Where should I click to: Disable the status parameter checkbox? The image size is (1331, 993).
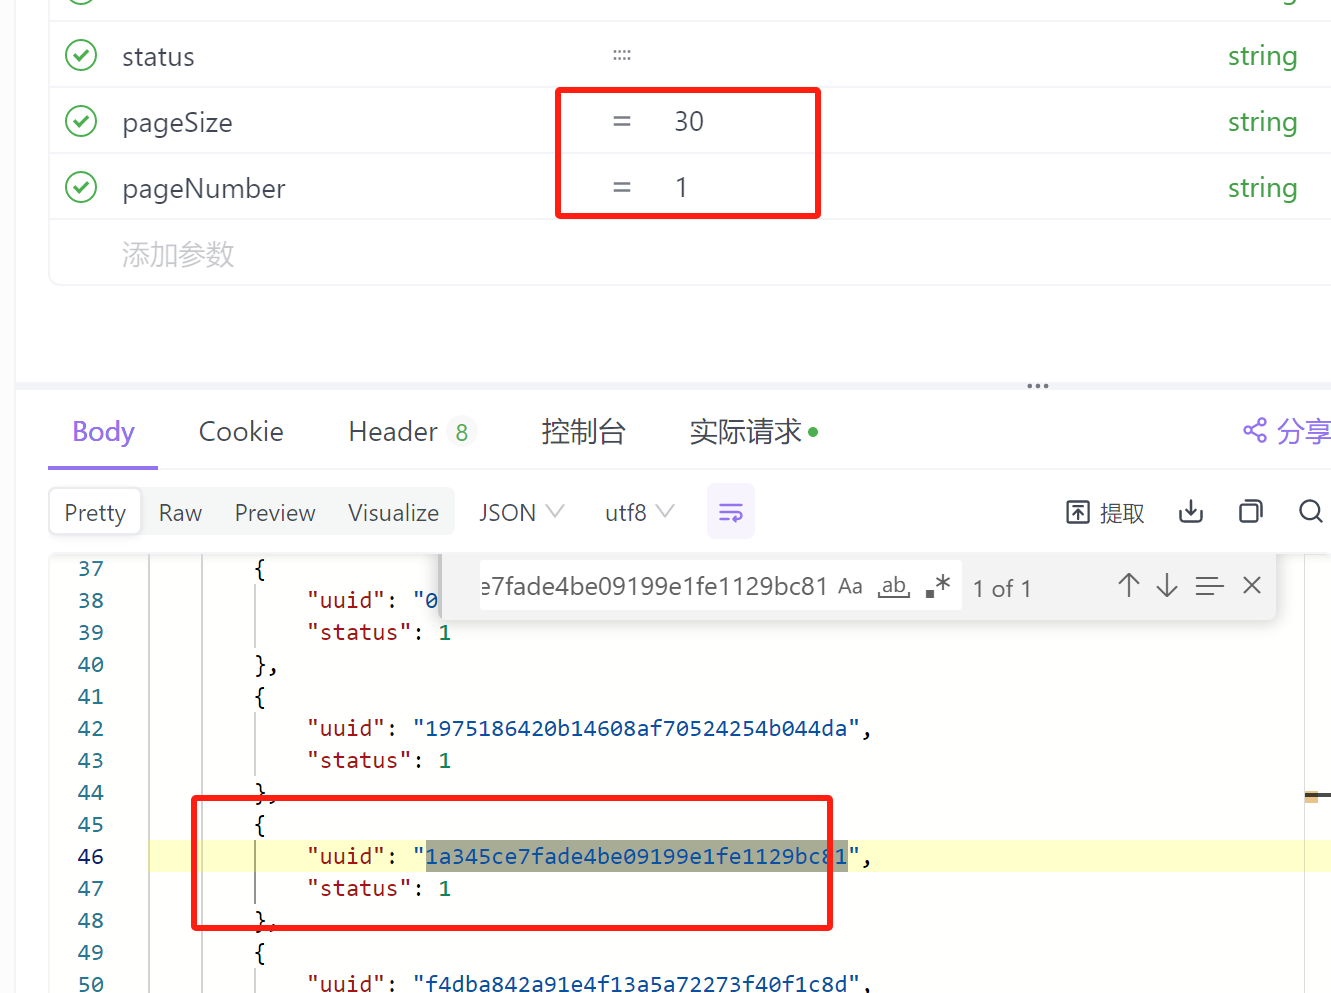coord(81,56)
